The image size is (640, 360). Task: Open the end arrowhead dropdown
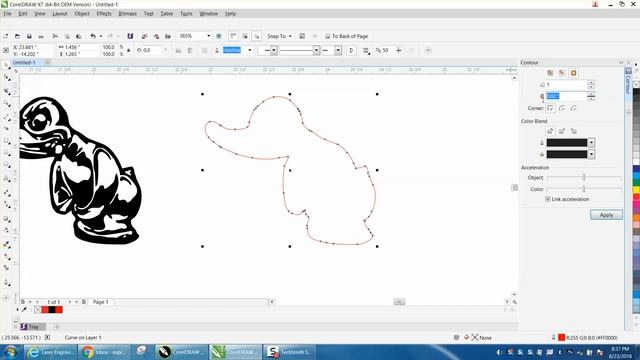coord(338,50)
